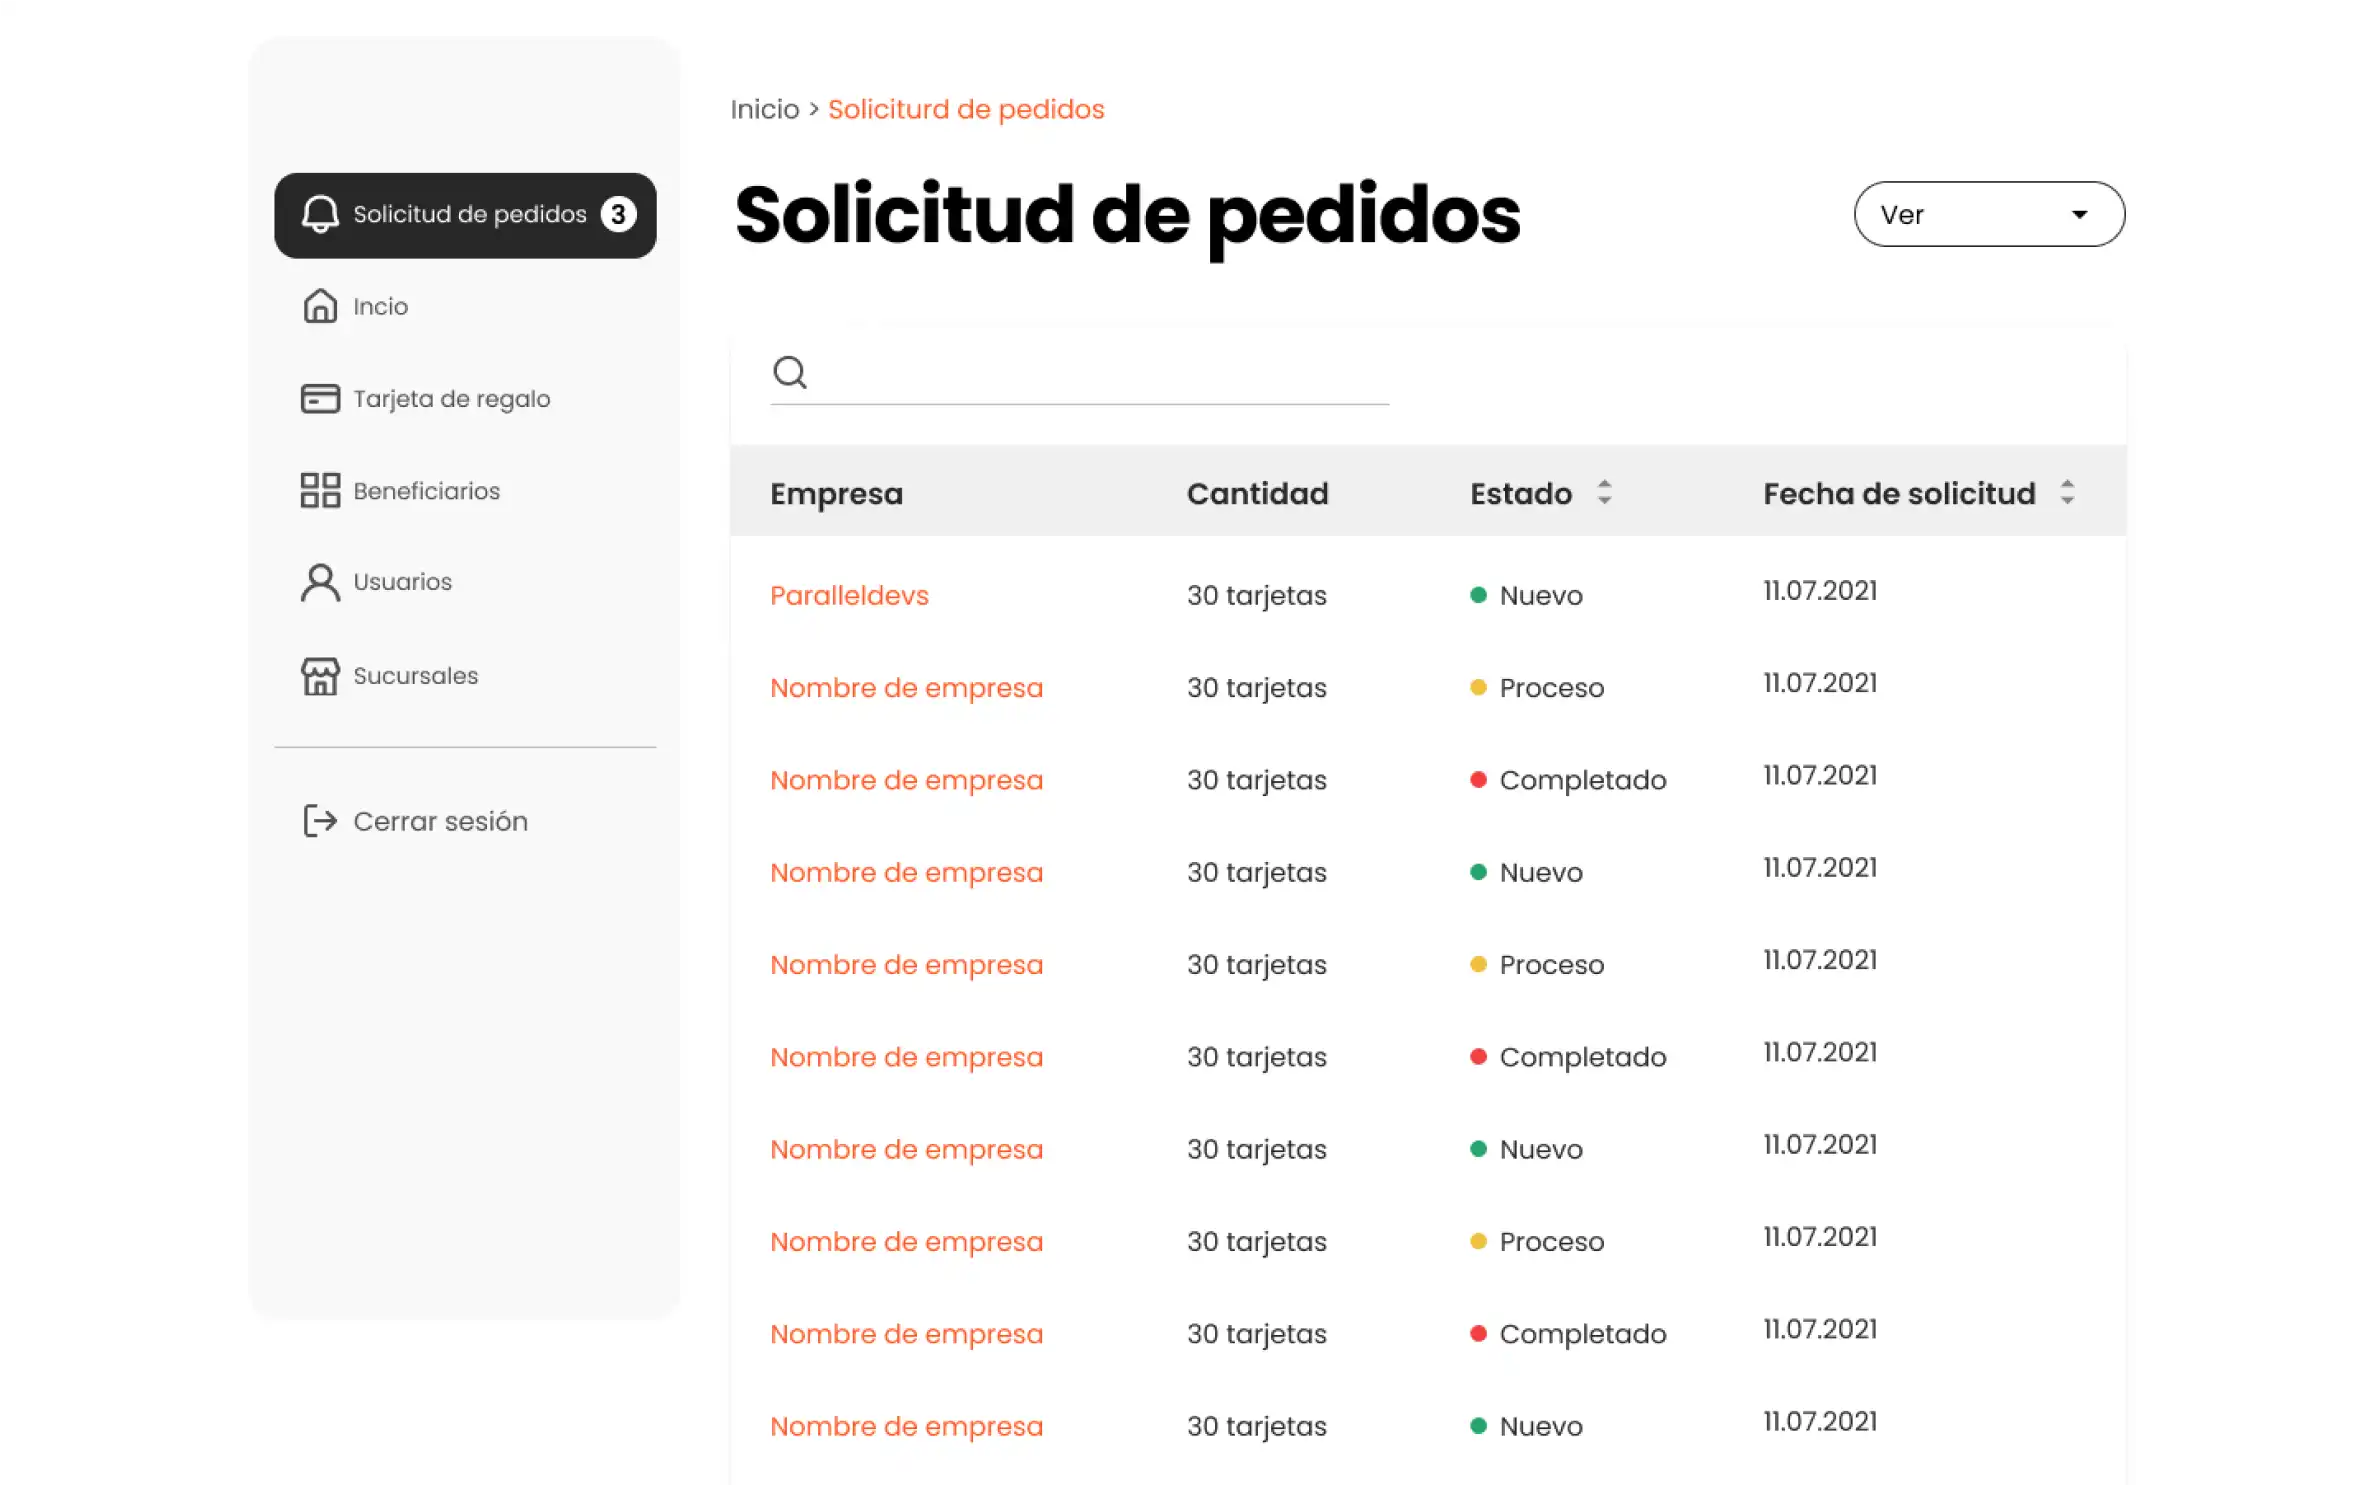This screenshot has height=1485, width=2373.
Task: Click Cerrar sesión to log out
Action: [x=440, y=821]
